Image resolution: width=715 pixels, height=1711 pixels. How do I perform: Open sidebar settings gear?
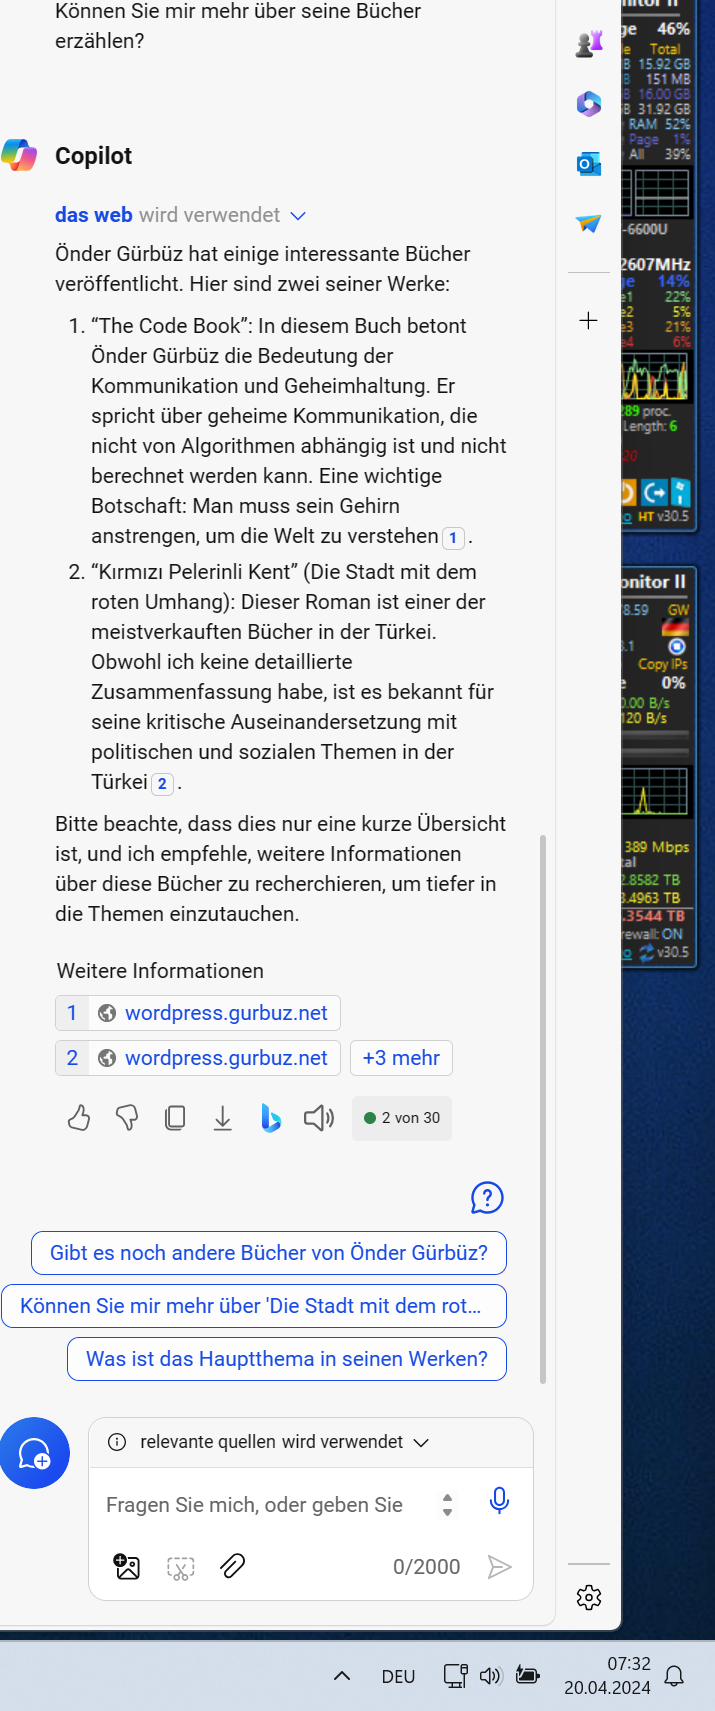[589, 1597]
